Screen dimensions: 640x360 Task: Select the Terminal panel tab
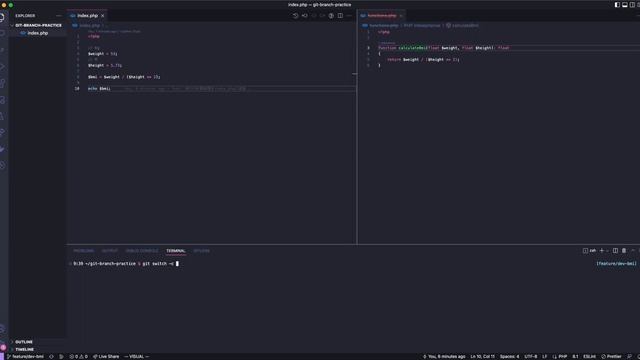(176, 251)
